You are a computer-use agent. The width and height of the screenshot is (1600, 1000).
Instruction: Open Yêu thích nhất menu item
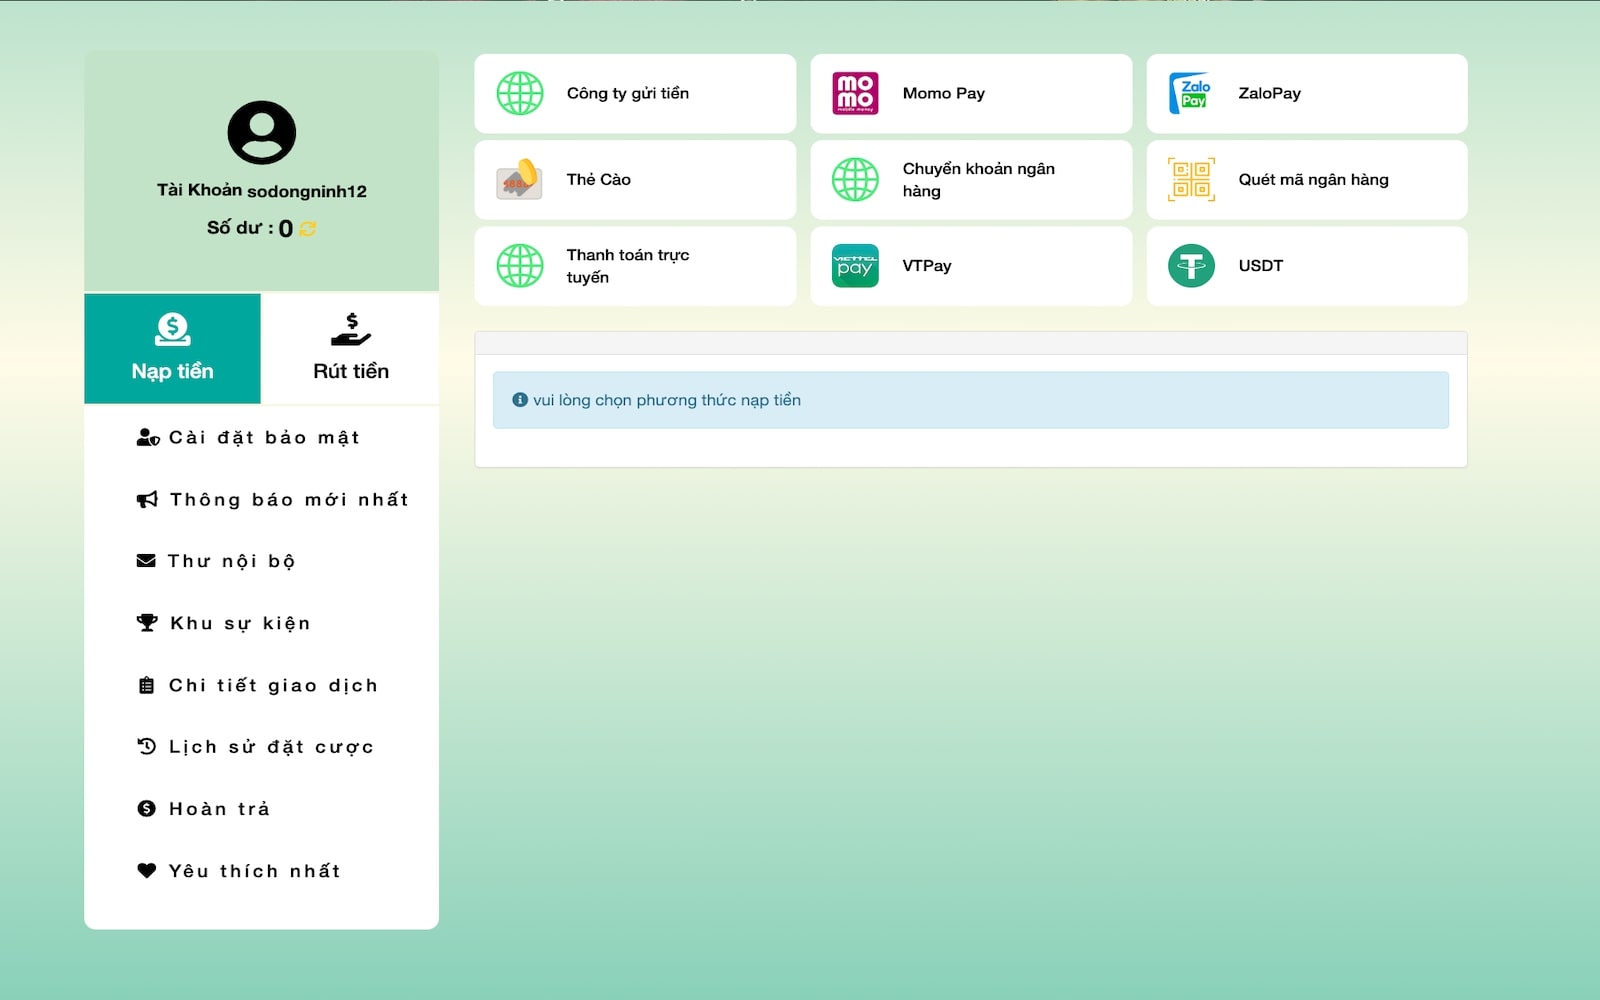tap(261, 870)
